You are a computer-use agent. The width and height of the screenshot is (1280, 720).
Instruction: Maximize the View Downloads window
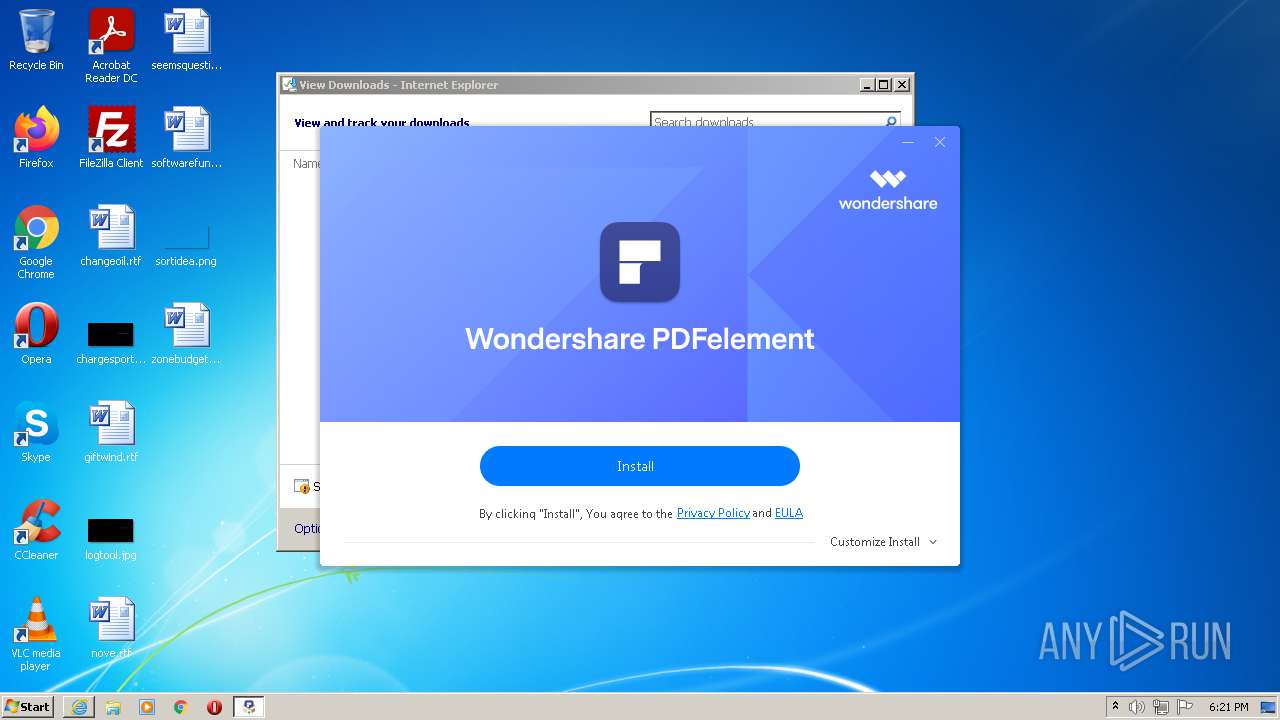(x=883, y=85)
